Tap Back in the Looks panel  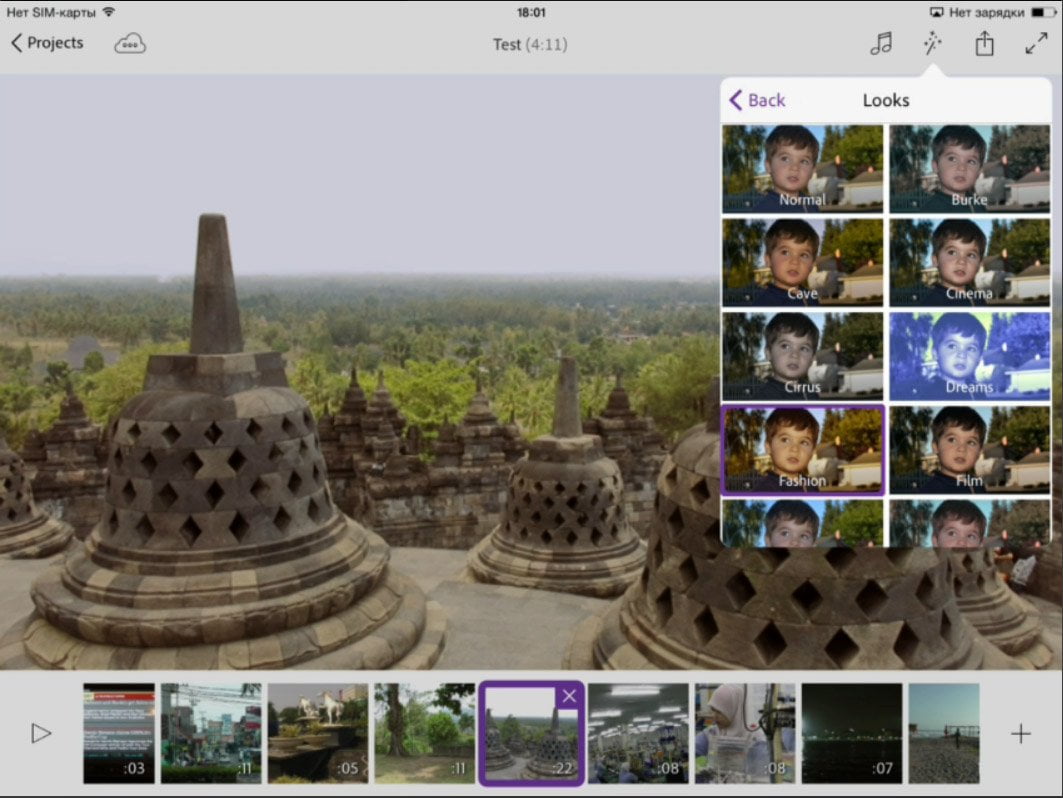757,100
